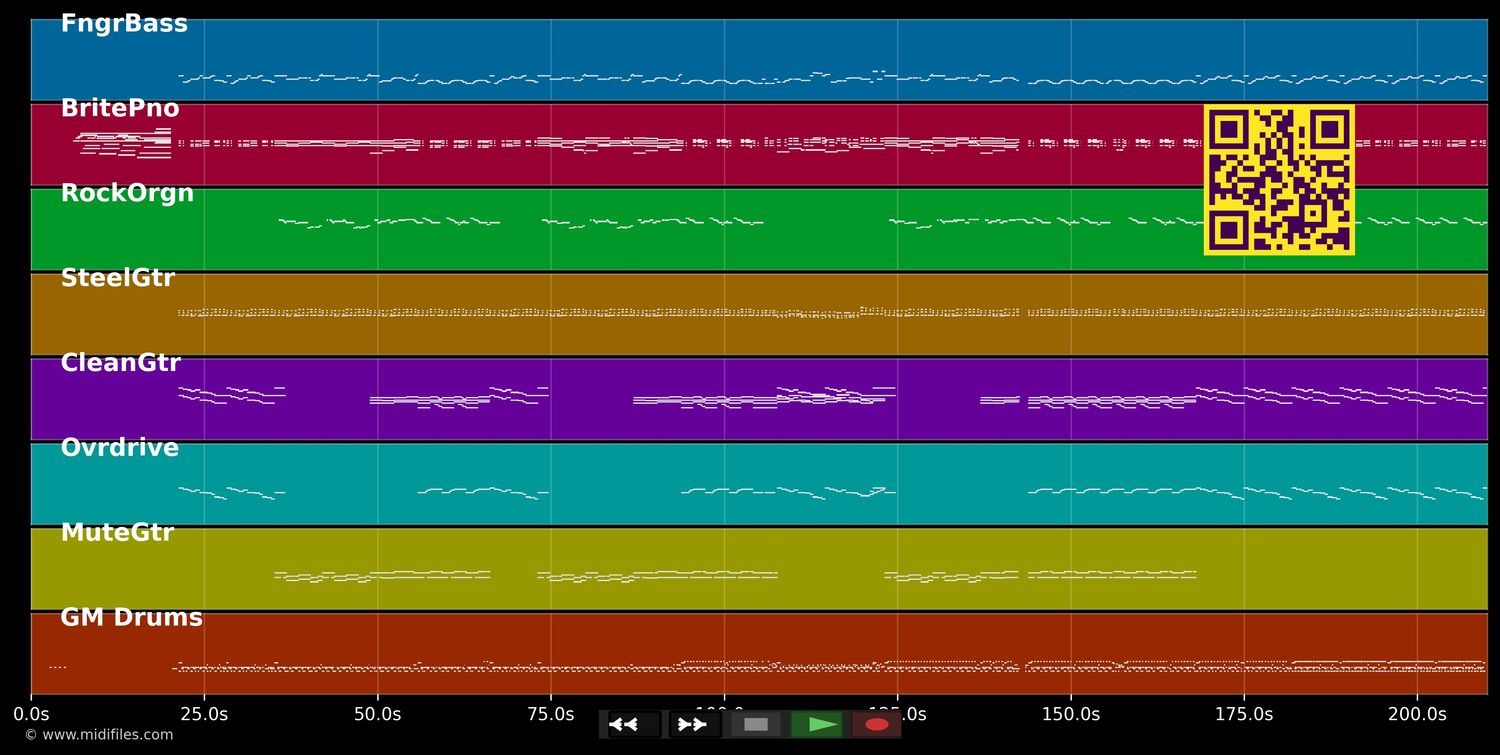Click the 150.0s time label
Screen dimensions: 1500x755
(1070, 713)
